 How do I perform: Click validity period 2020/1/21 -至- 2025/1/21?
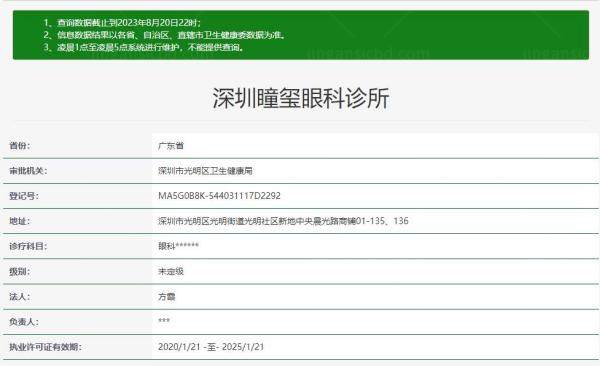tap(211, 346)
